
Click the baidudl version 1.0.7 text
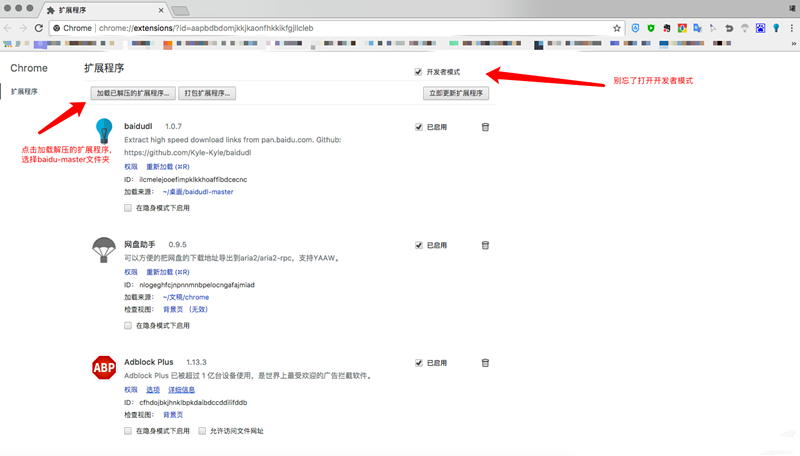[x=173, y=126]
